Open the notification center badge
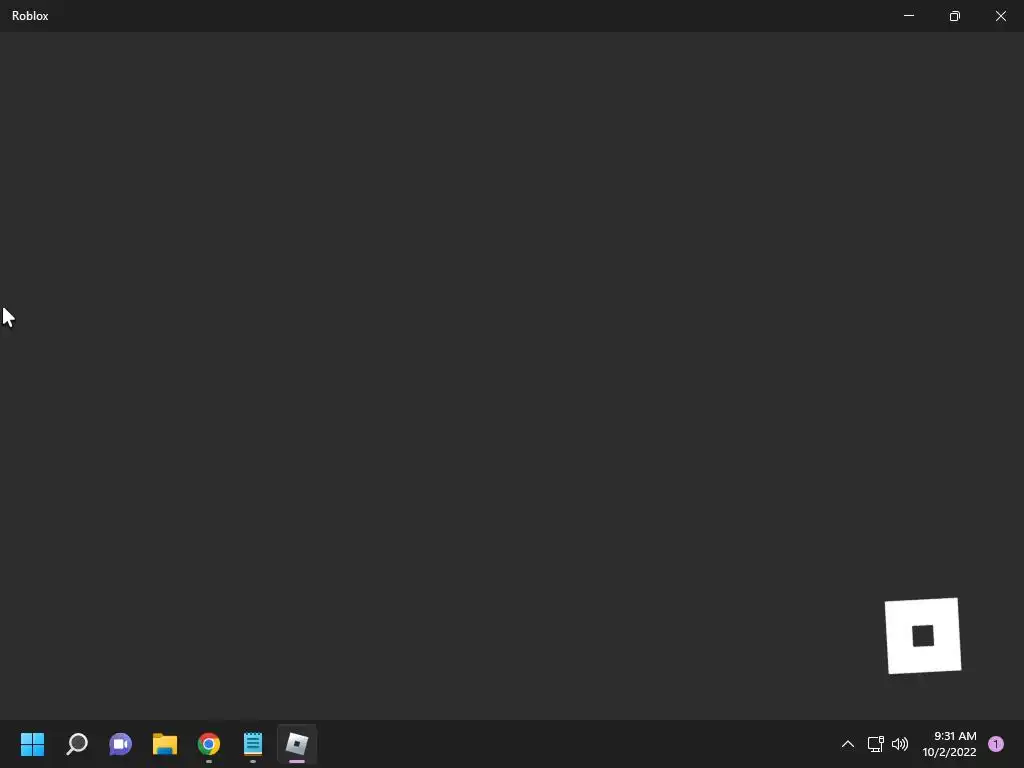The height and width of the screenshot is (768, 1024). click(x=996, y=744)
